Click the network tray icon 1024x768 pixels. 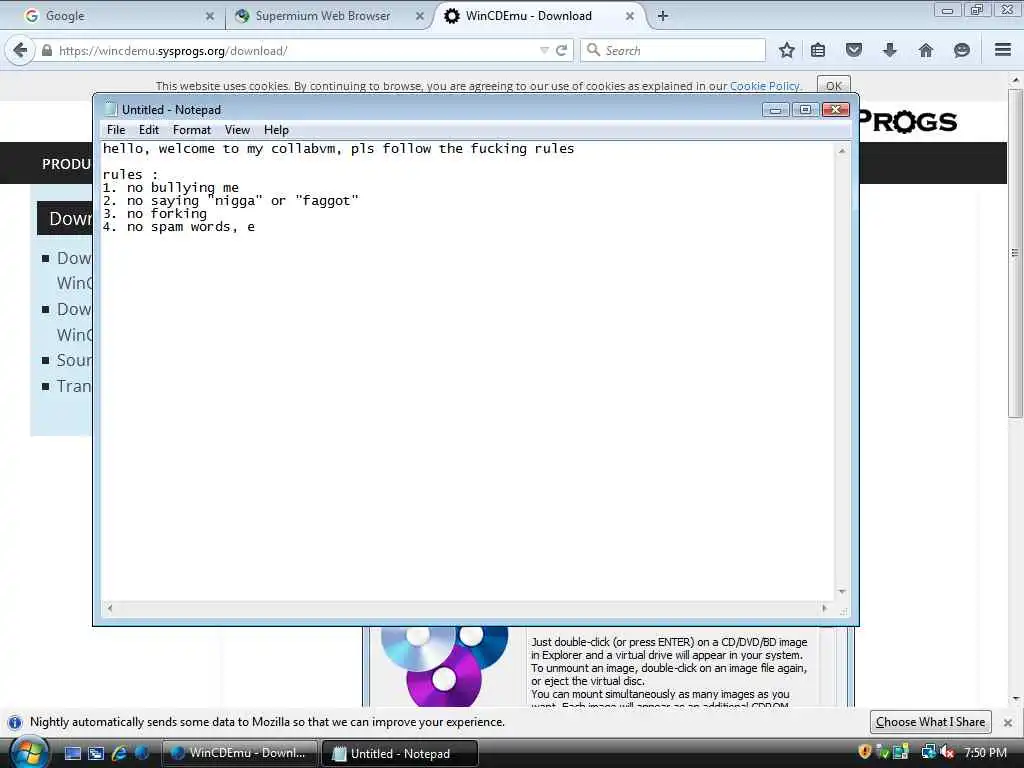(x=928, y=752)
